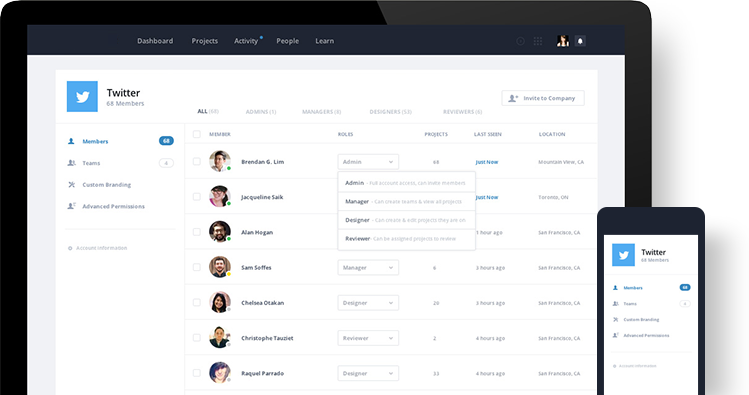Open the People navigation item

pos(288,41)
